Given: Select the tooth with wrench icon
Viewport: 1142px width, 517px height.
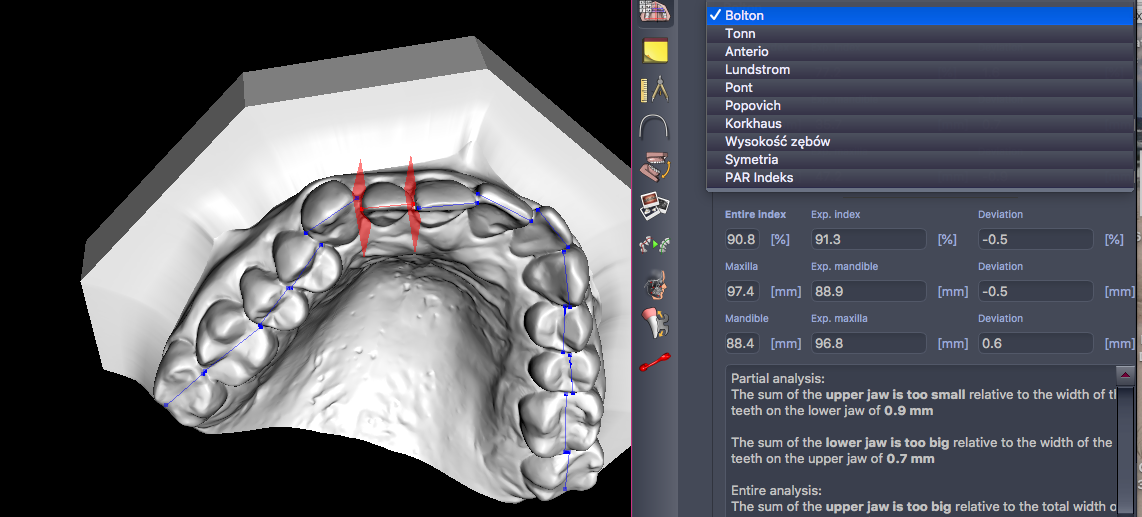Looking at the screenshot, I should (655, 322).
